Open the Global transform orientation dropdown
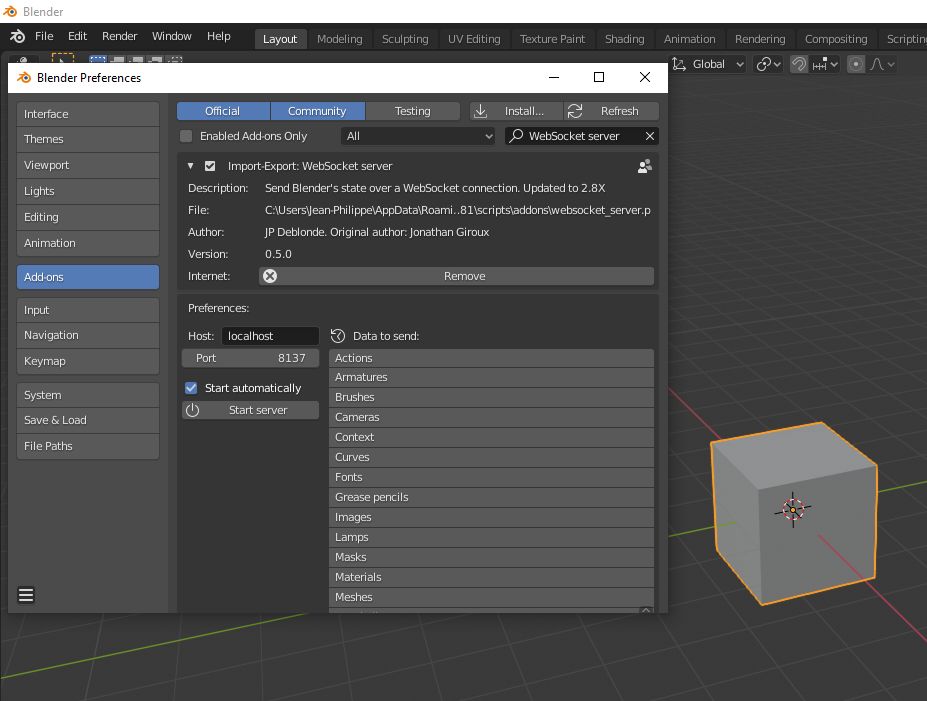The width and height of the screenshot is (927, 701). click(708, 64)
